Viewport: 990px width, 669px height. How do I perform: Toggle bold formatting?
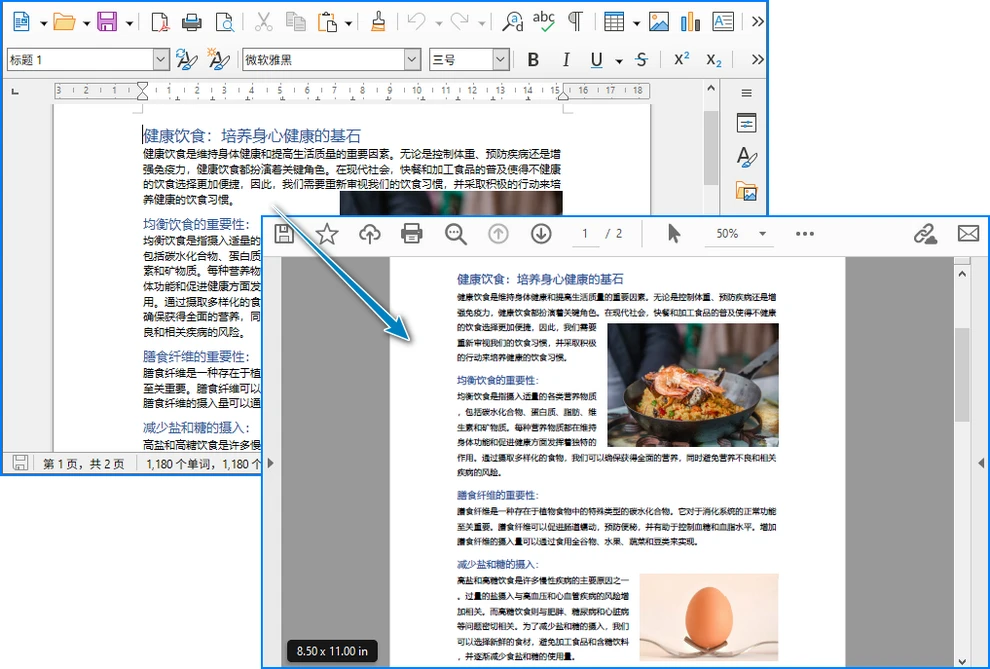[535, 59]
